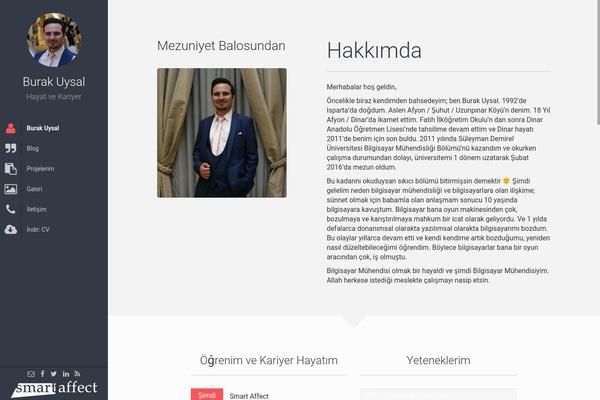Click the İletişim phone icon
The width and height of the screenshot is (600, 400).
[11, 209]
